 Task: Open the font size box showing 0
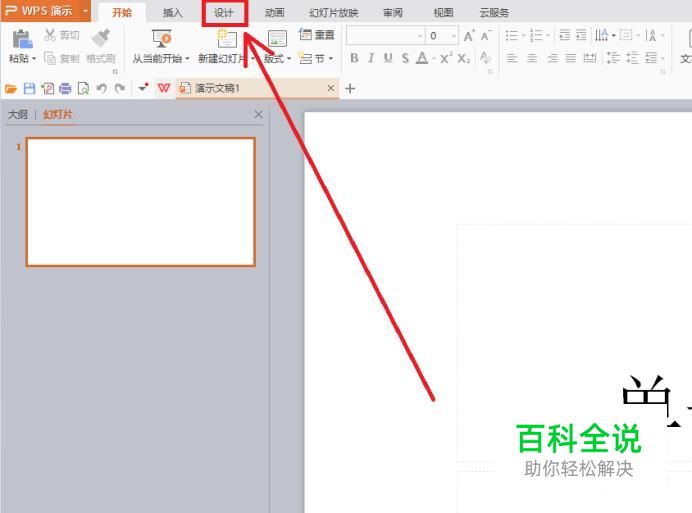441,35
